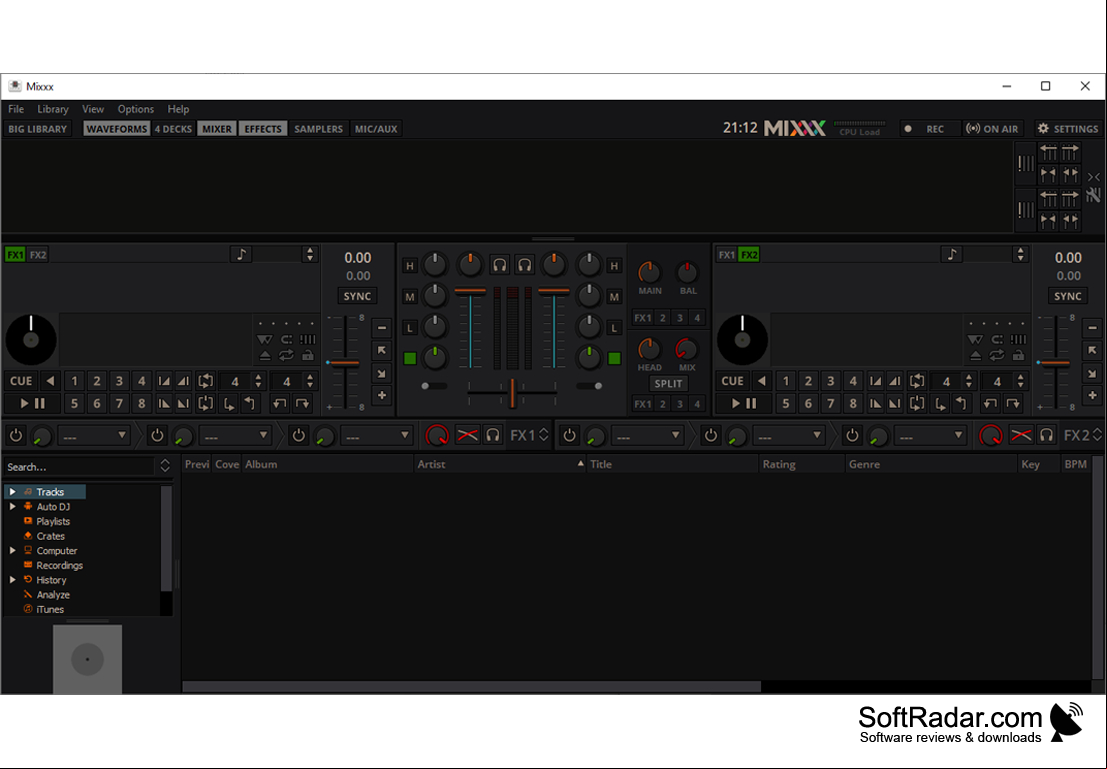
Task: Toggle FX1 on the left deck
Action: pyautogui.click(x=15, y=255)
